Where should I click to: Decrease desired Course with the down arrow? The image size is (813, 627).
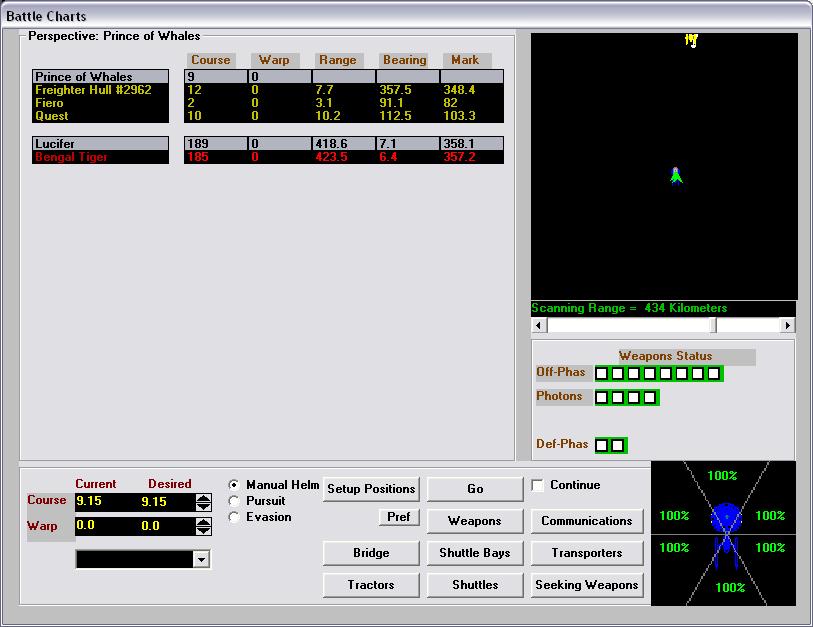pyautogui.click(x=204, y=506)
